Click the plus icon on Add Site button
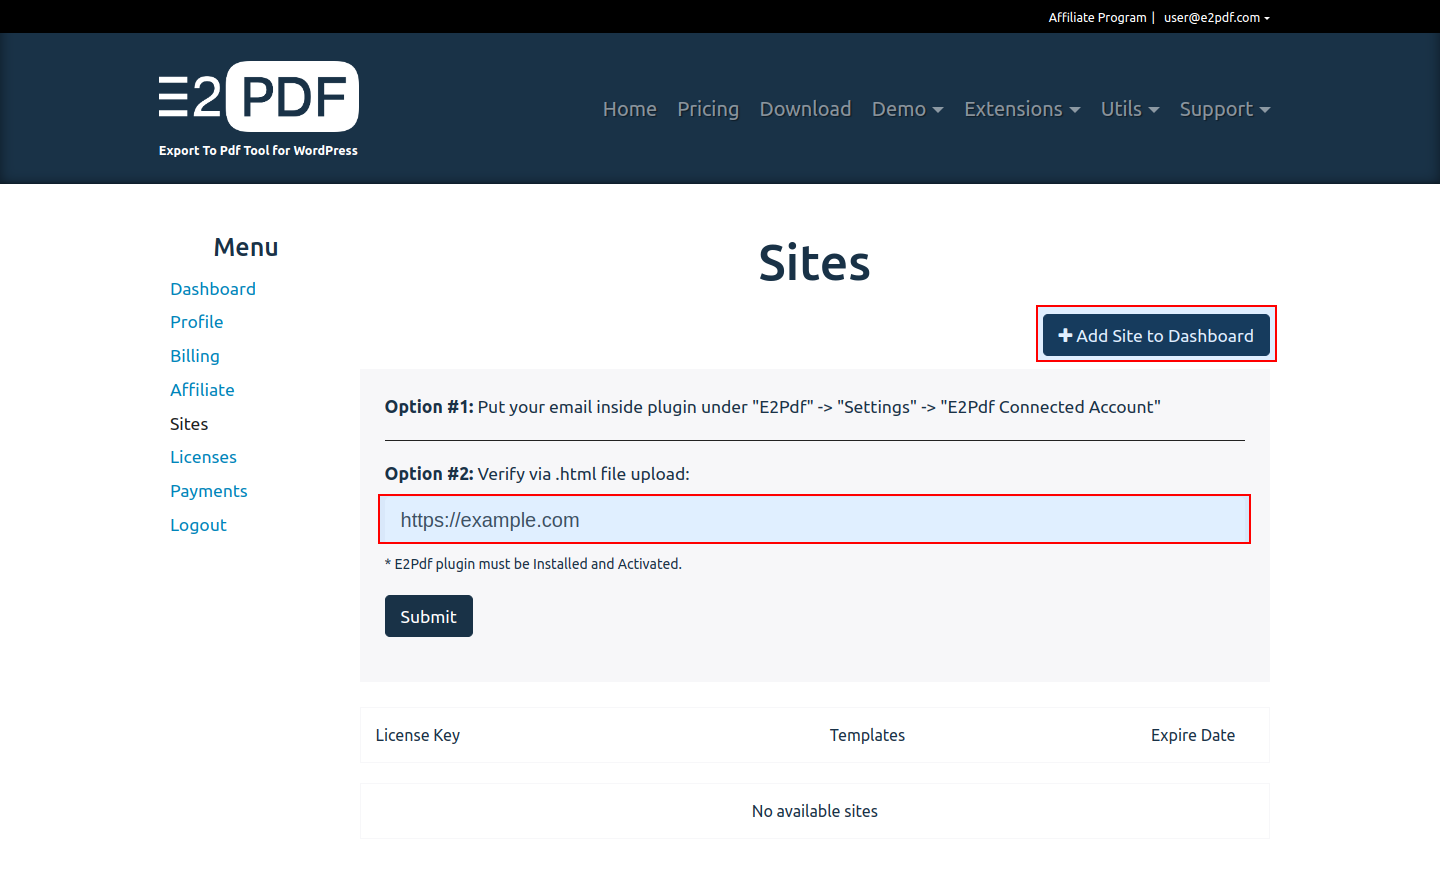The width and height of the screenshot is (1440, 893). [x=1065, y=336]
